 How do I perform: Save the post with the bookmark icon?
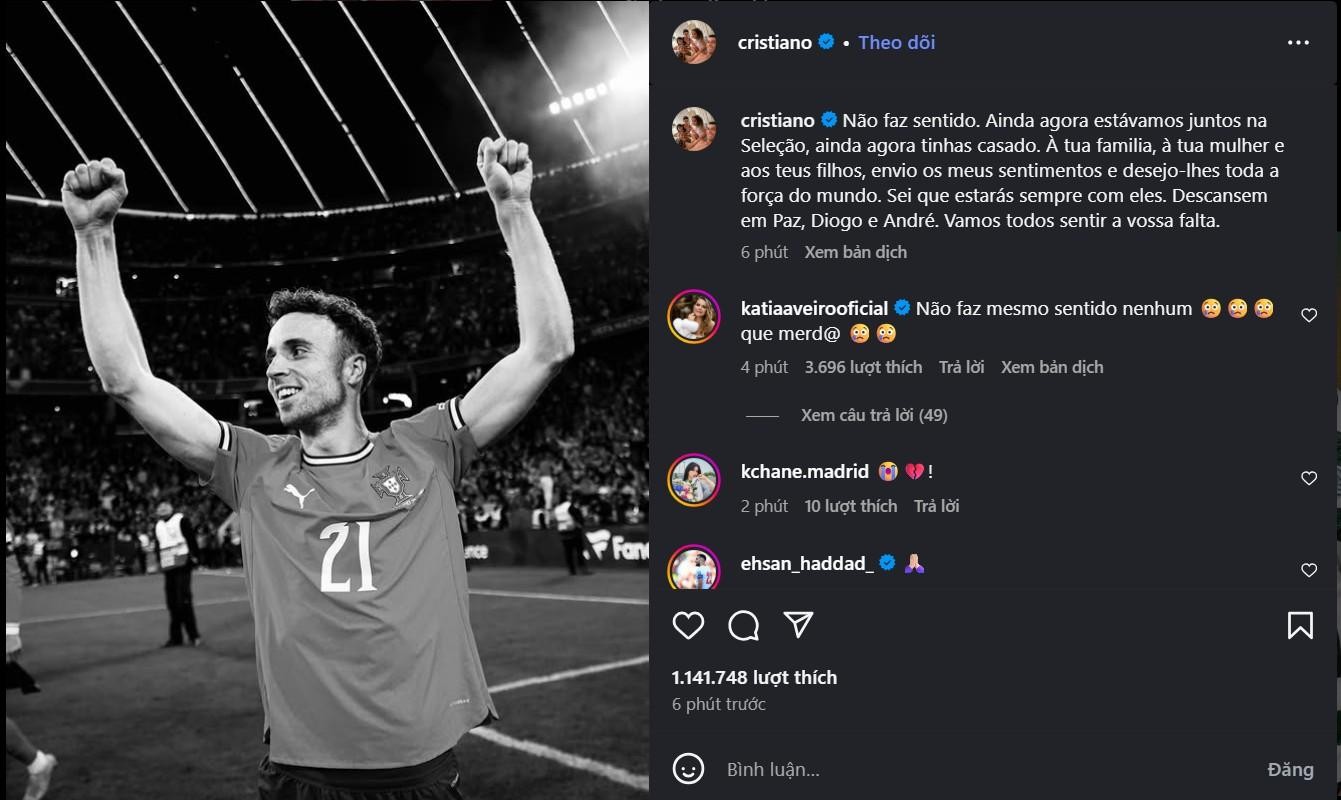coord(1300,626)
